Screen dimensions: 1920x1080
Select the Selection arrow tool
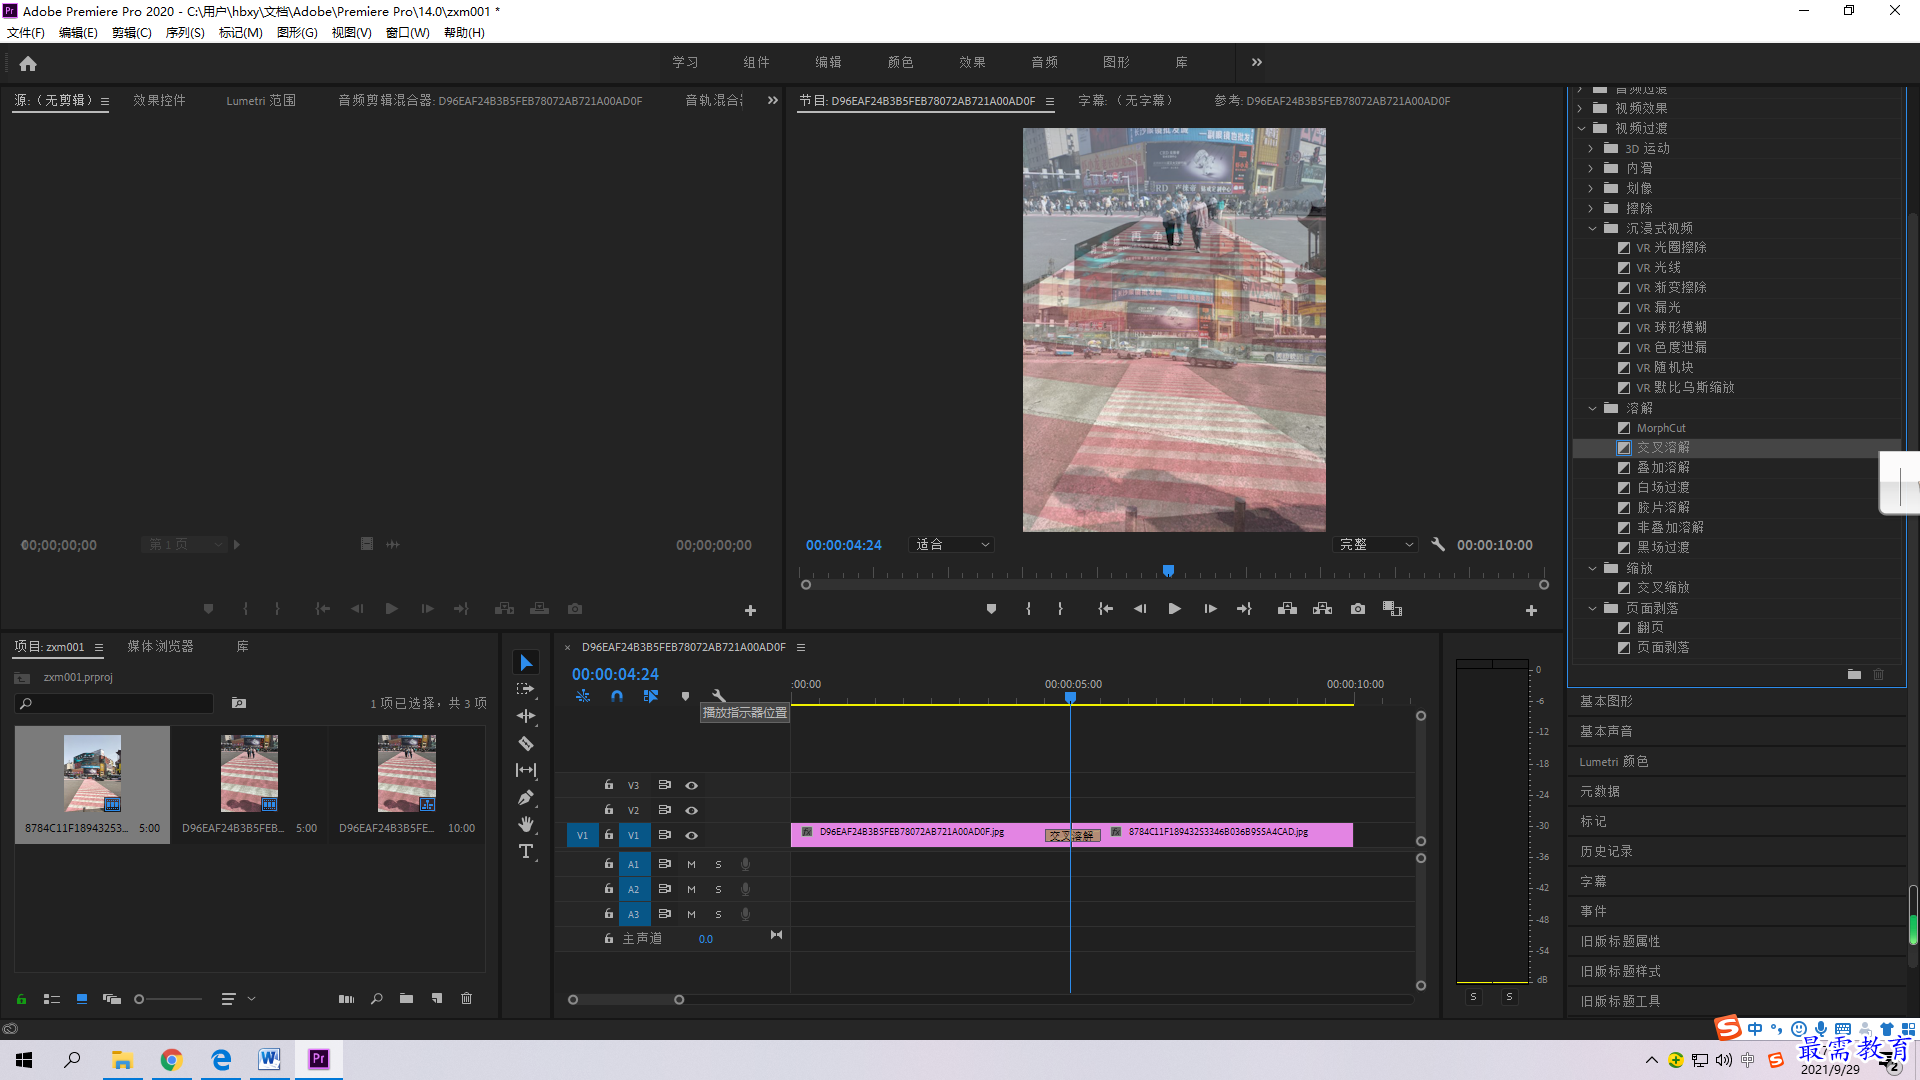tap(526, 663)
